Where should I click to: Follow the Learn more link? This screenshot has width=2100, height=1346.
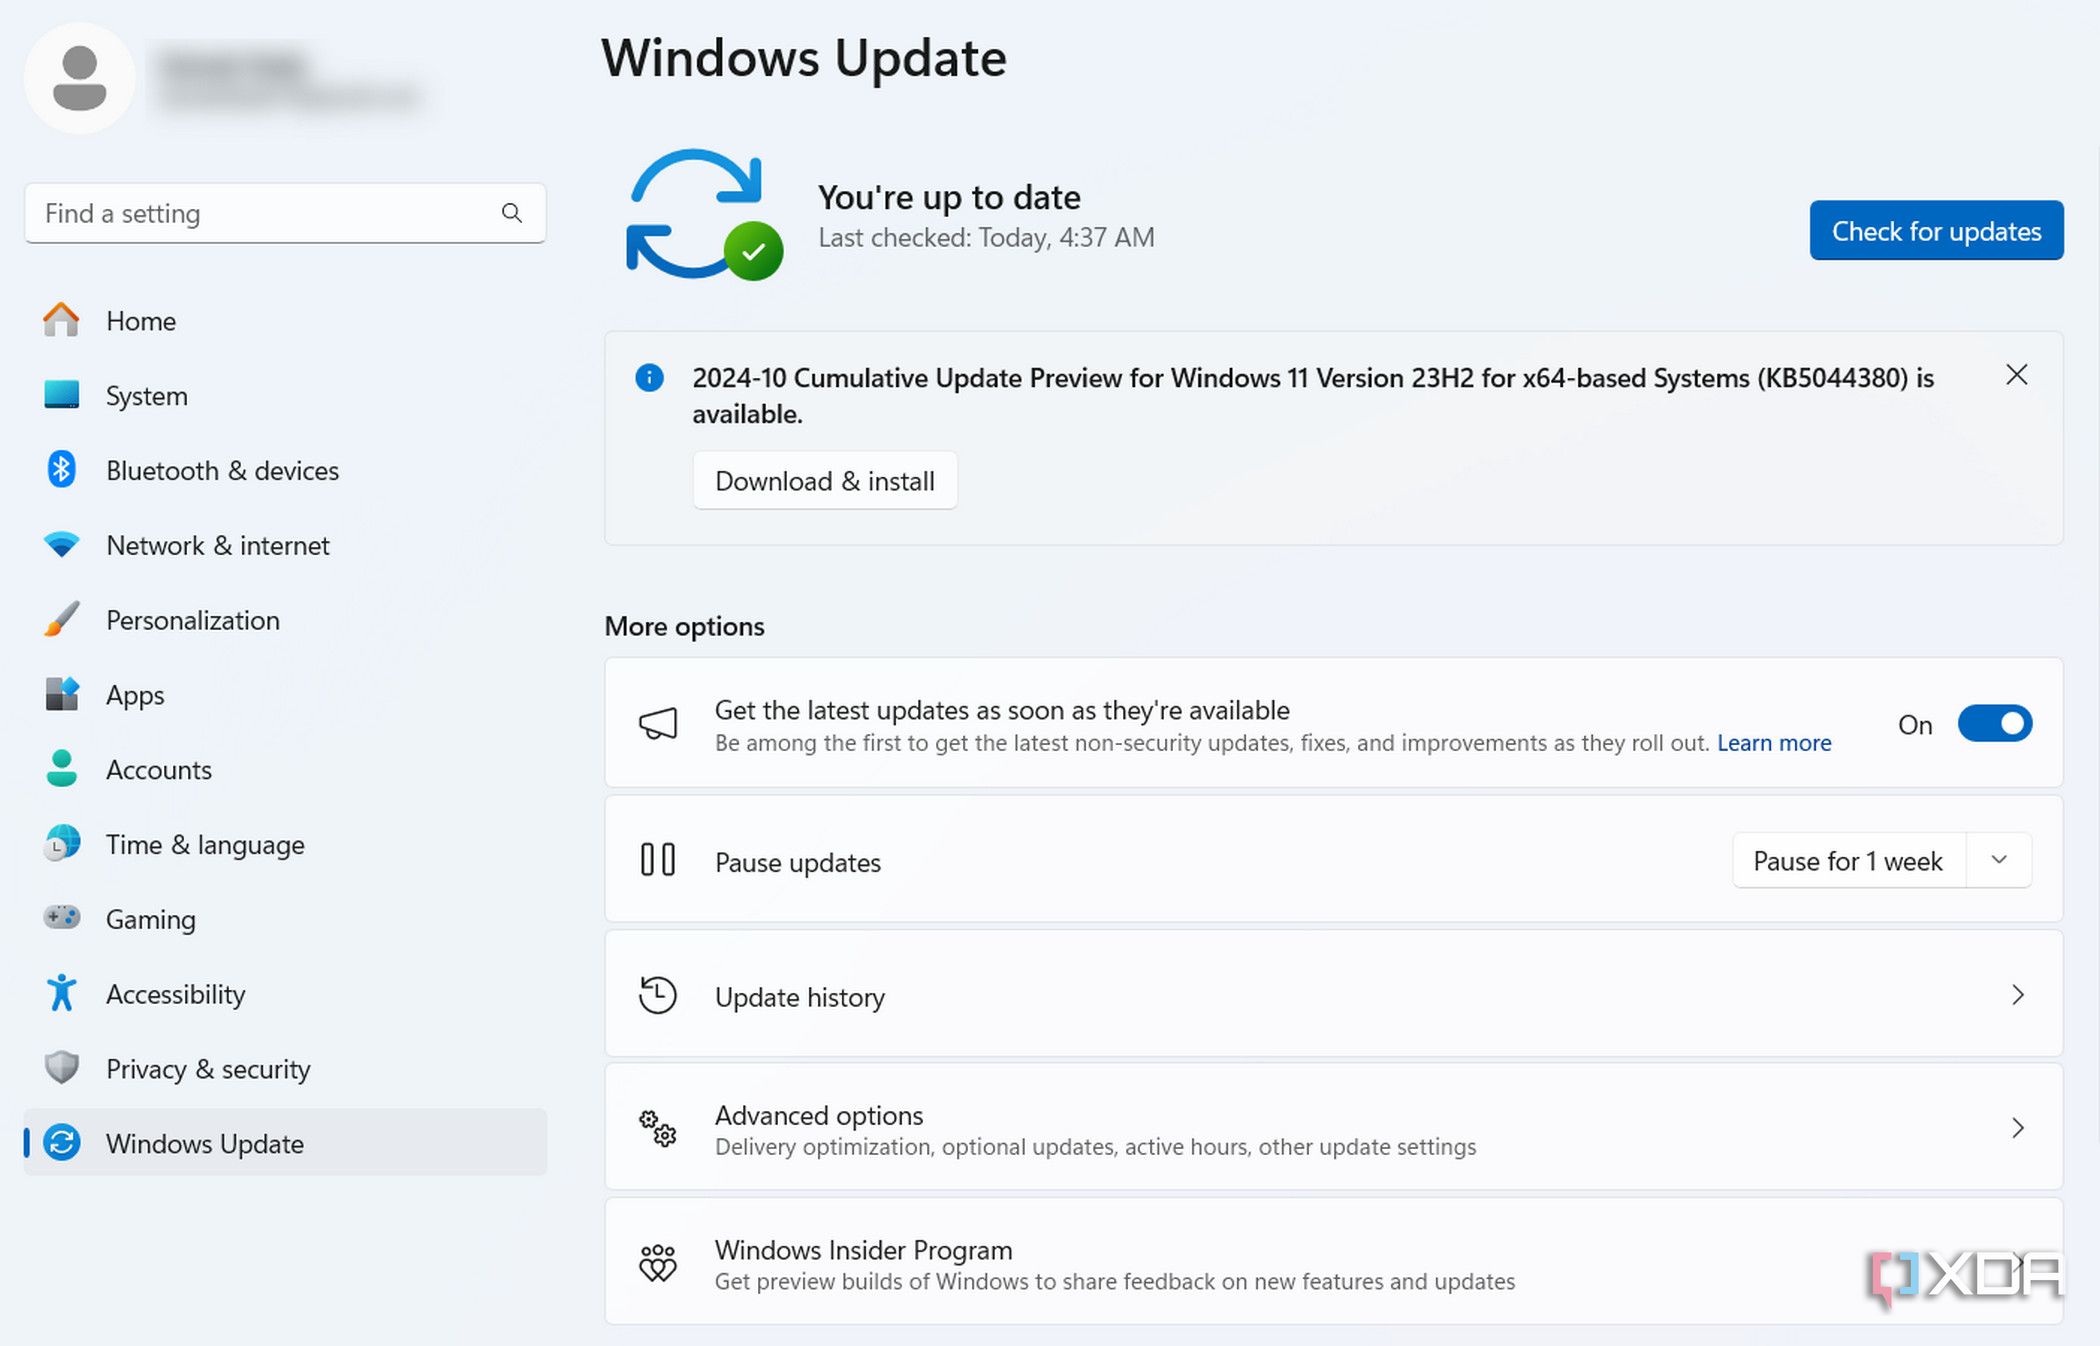pyautogui.click(x=1773, y=743)
